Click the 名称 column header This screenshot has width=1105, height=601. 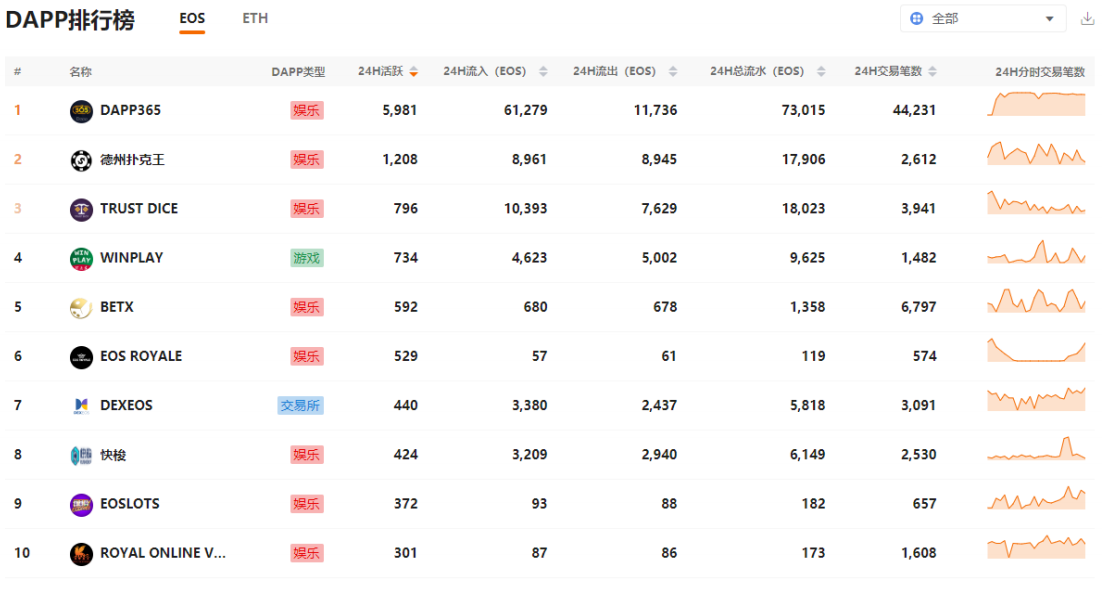[80, 72]
